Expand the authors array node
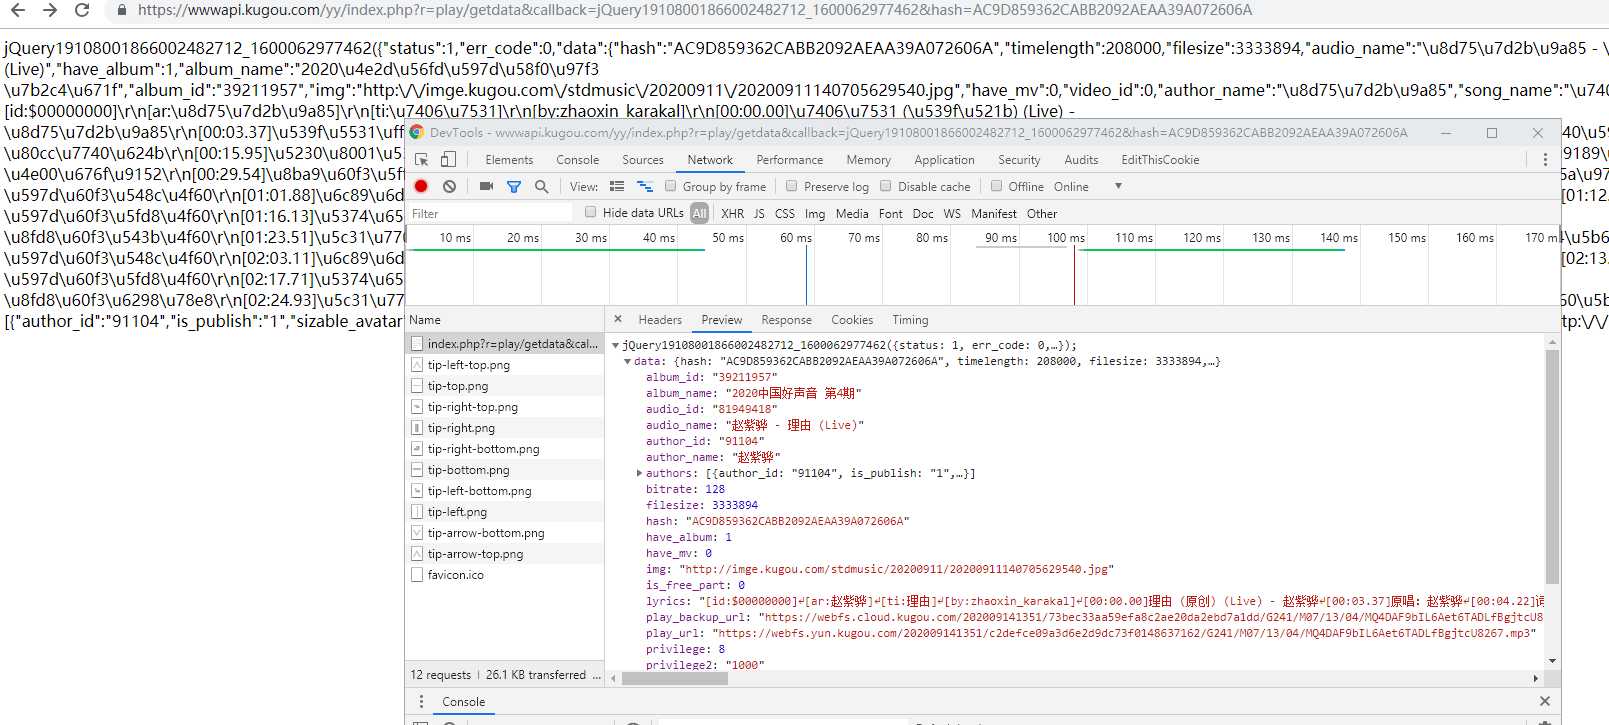1609x725 pixels. [x=639, y=473]
